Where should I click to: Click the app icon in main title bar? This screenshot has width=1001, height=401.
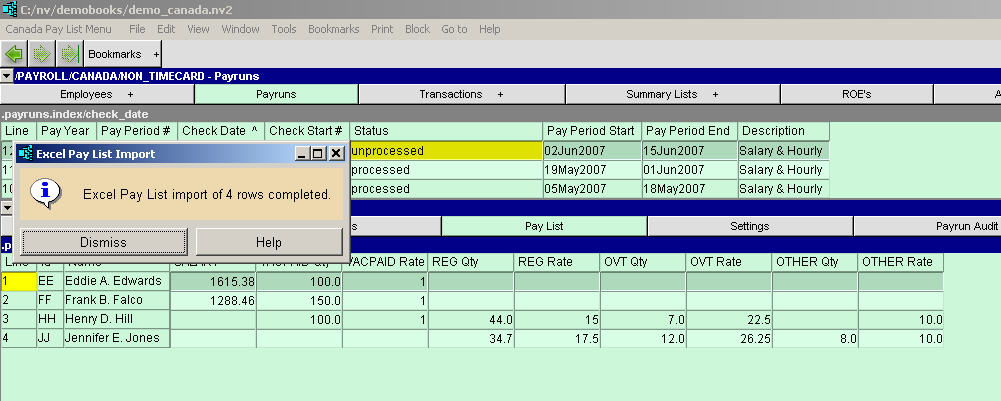pyautogui.click(x=9, y=8)
